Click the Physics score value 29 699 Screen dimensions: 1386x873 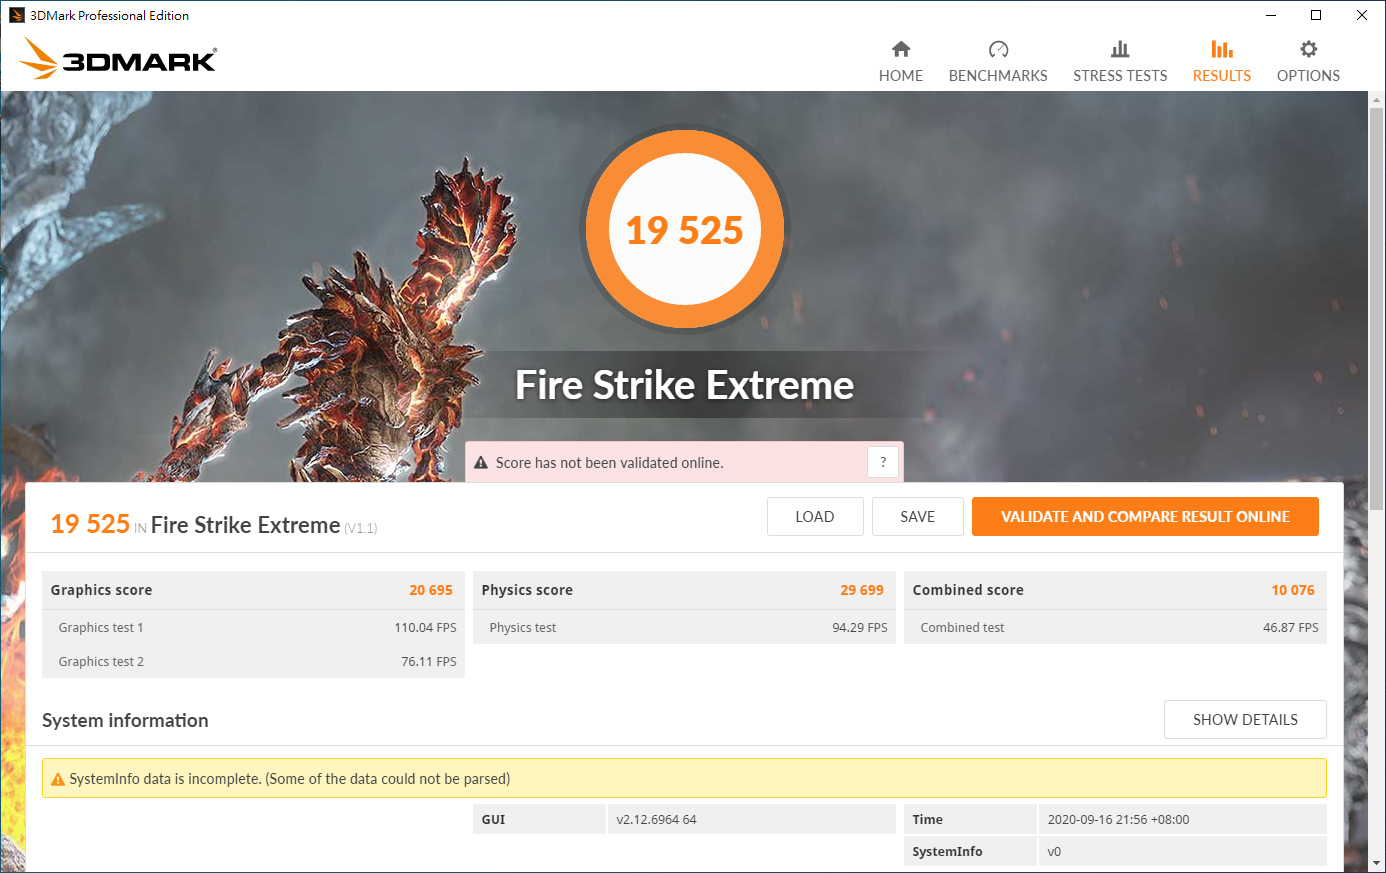pos(862,590)
